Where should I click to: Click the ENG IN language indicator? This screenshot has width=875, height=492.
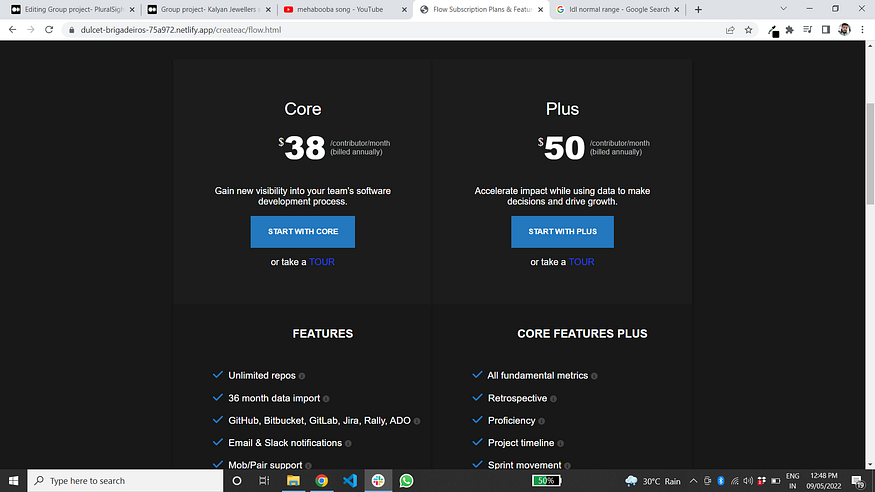pyautogui.click(x=792, y=481)
